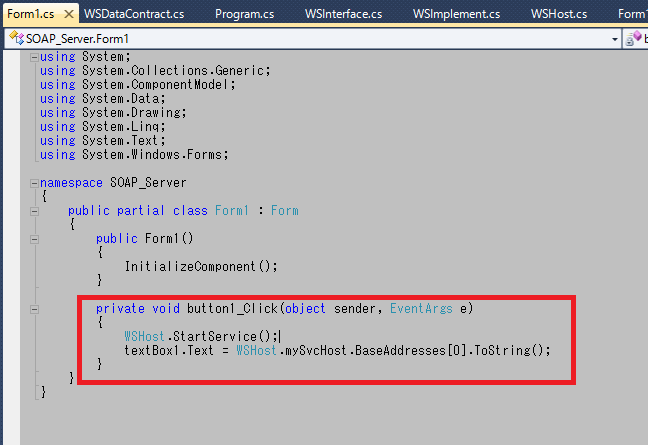
Task: Switch to the WSInterface.cs tab
Action: tap(343, 14)
